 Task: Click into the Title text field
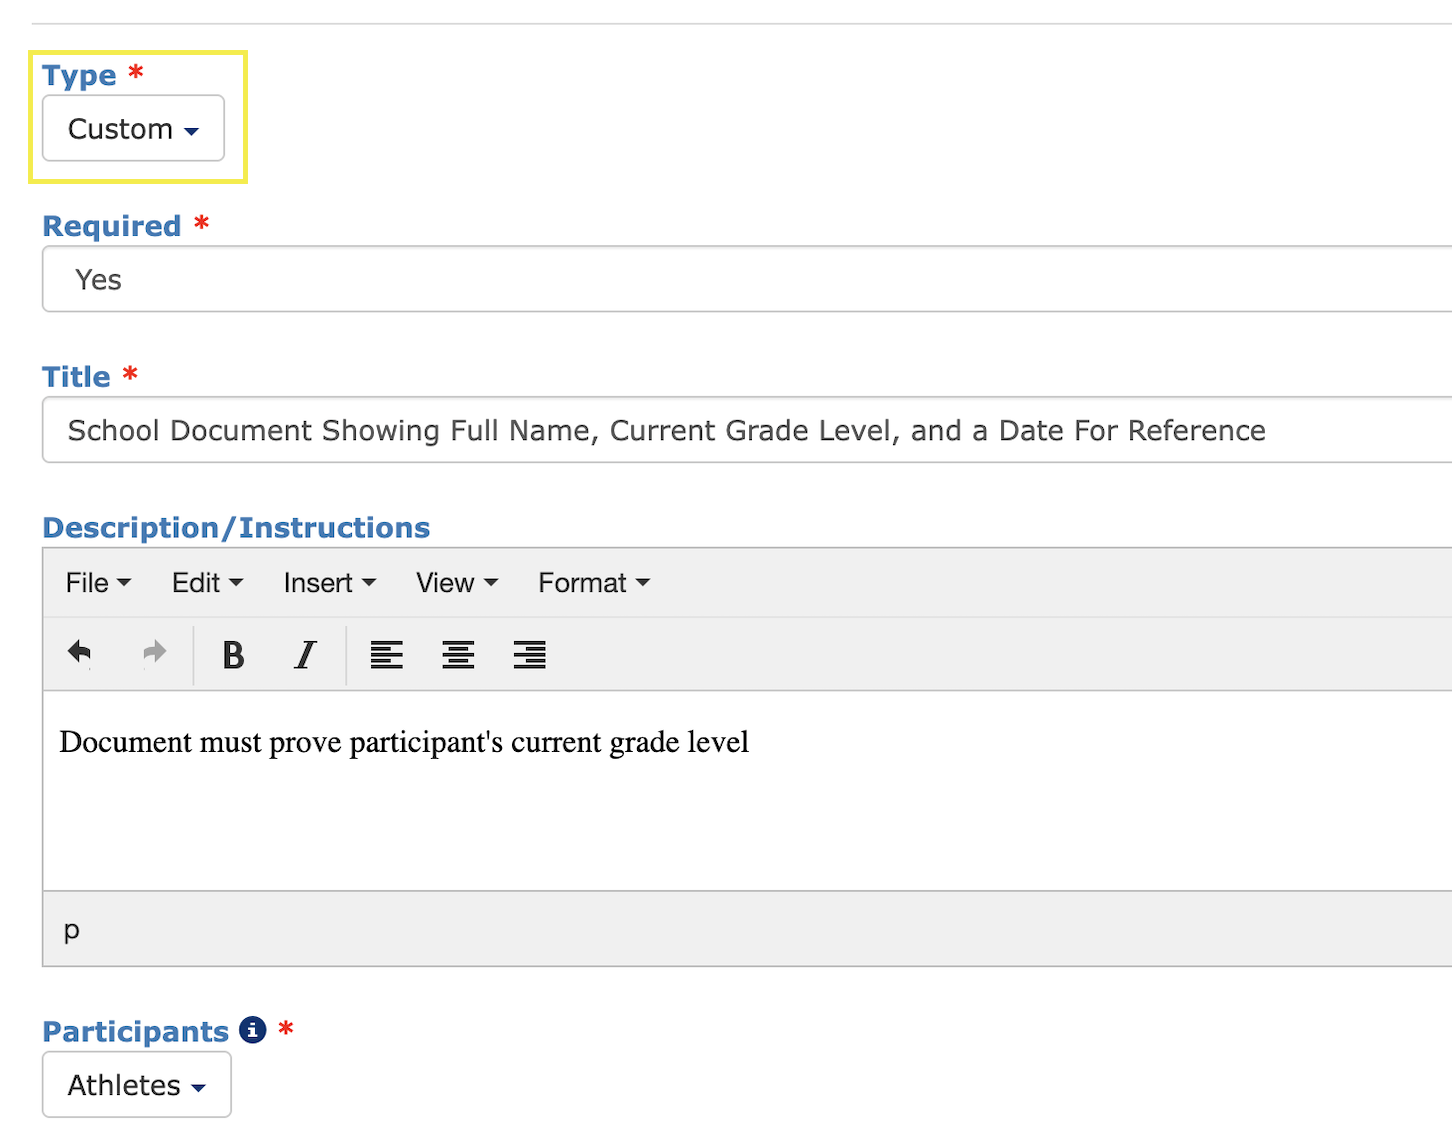[x=746, y=431]
